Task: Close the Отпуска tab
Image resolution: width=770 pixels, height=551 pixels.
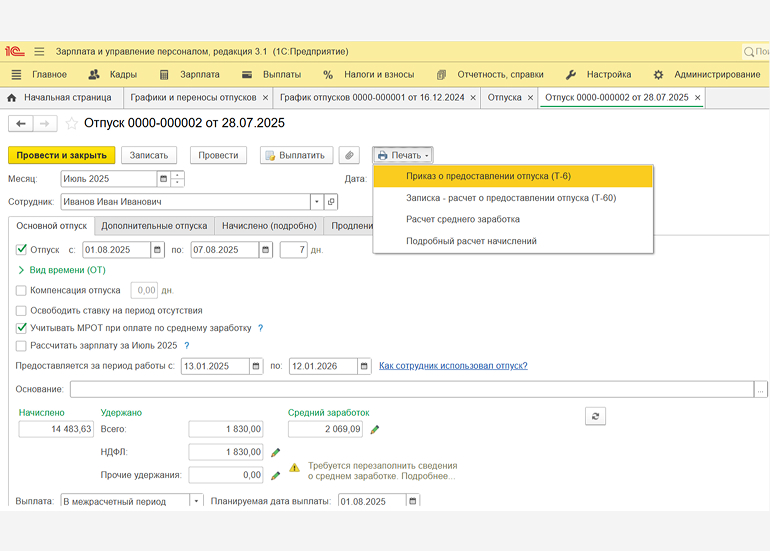Action: [x=530, y=98]
